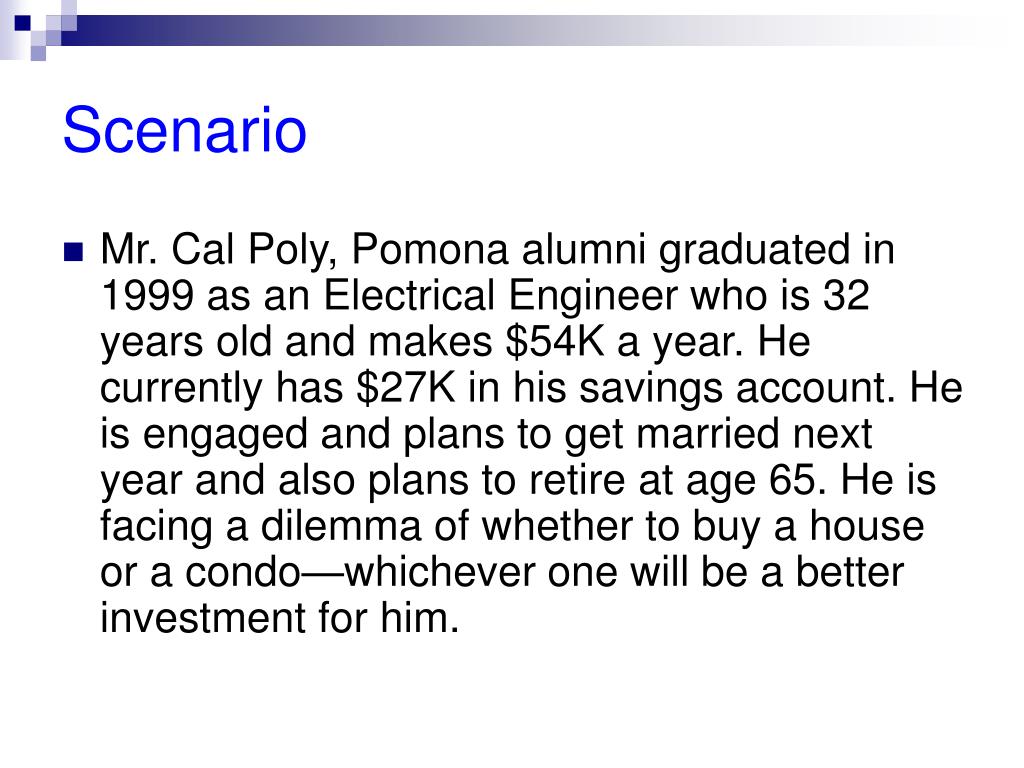Image resolution: width=1024 pixels, height=768 pixels.
Task: Click the blue "Scenario" slide title
Action: click(x=184, y=131)
